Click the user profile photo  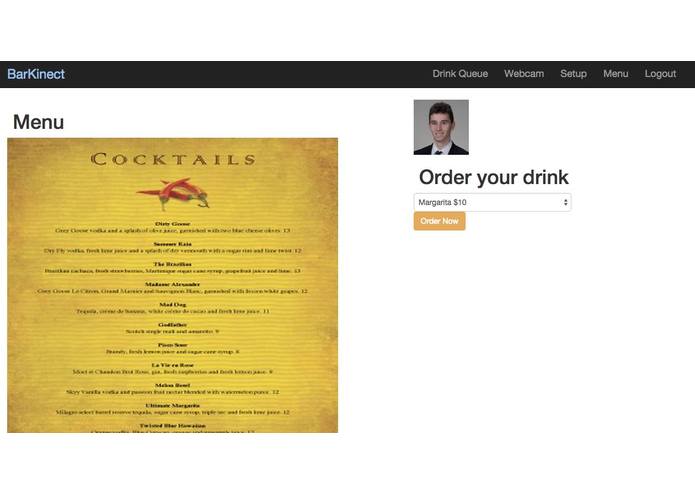click(x=441, y=127)
